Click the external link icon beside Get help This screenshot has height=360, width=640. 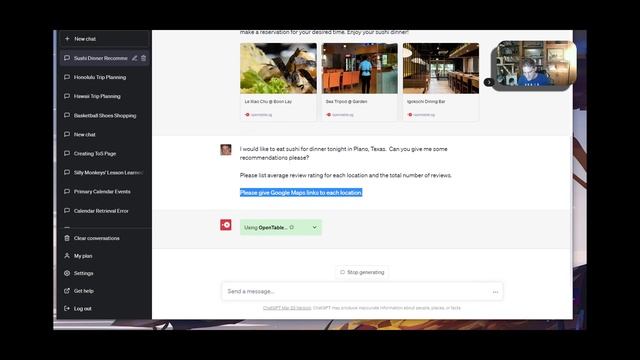67,291
